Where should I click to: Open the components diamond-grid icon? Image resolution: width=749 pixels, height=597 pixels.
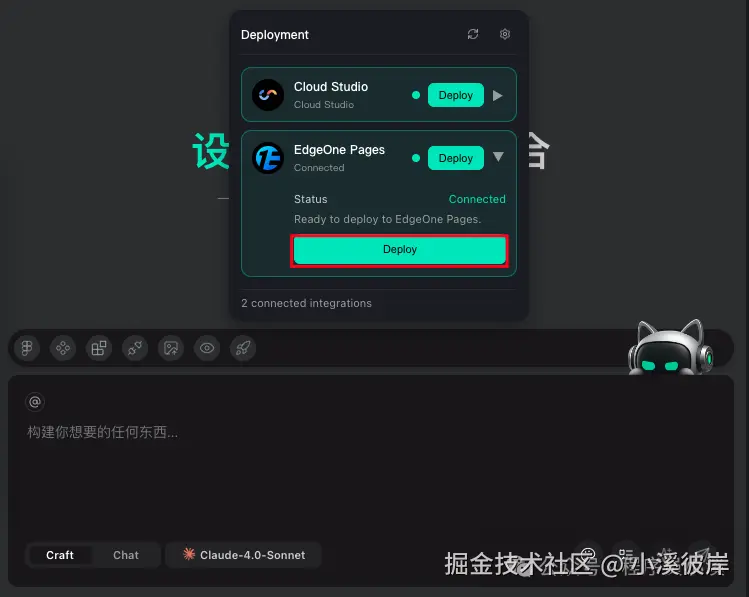(63, 348)
